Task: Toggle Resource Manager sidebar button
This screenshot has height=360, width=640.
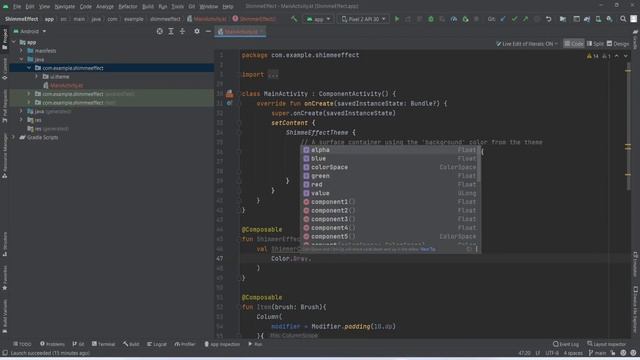Action: click(x=4, y=156)
